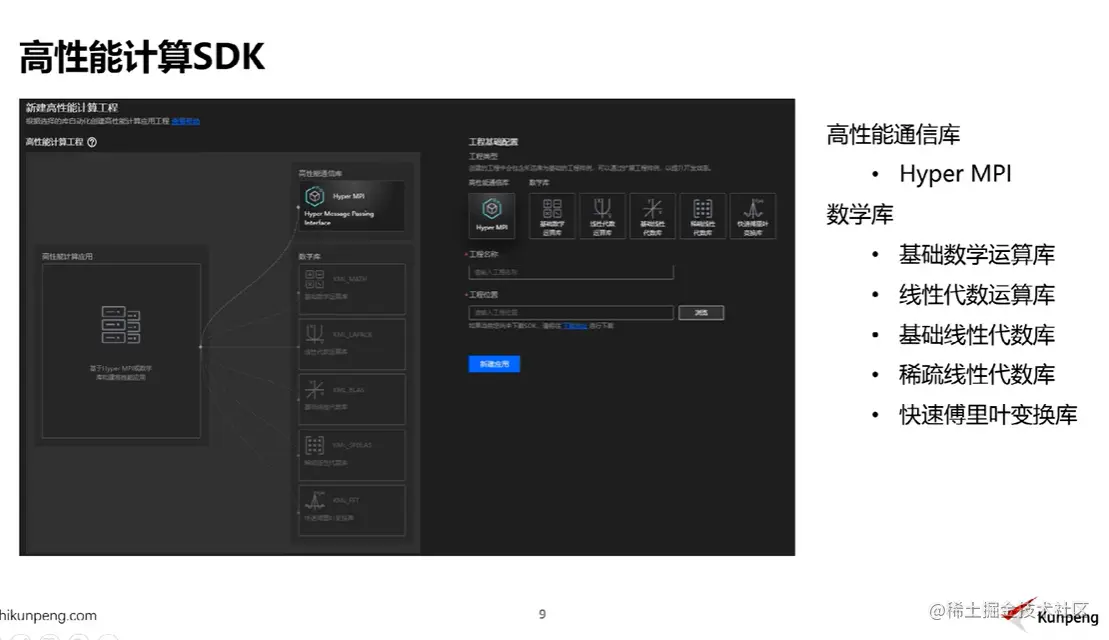Click the blue 新建应用 button

(x=494, y=363)
